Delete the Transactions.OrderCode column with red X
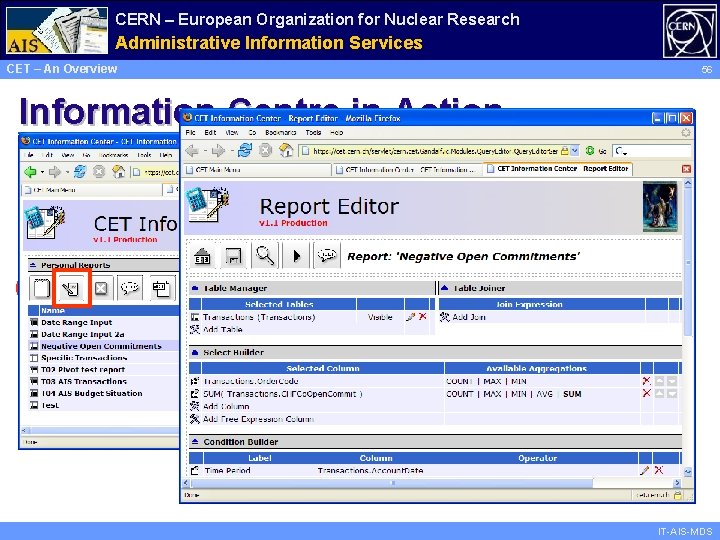 pos(647,381)
